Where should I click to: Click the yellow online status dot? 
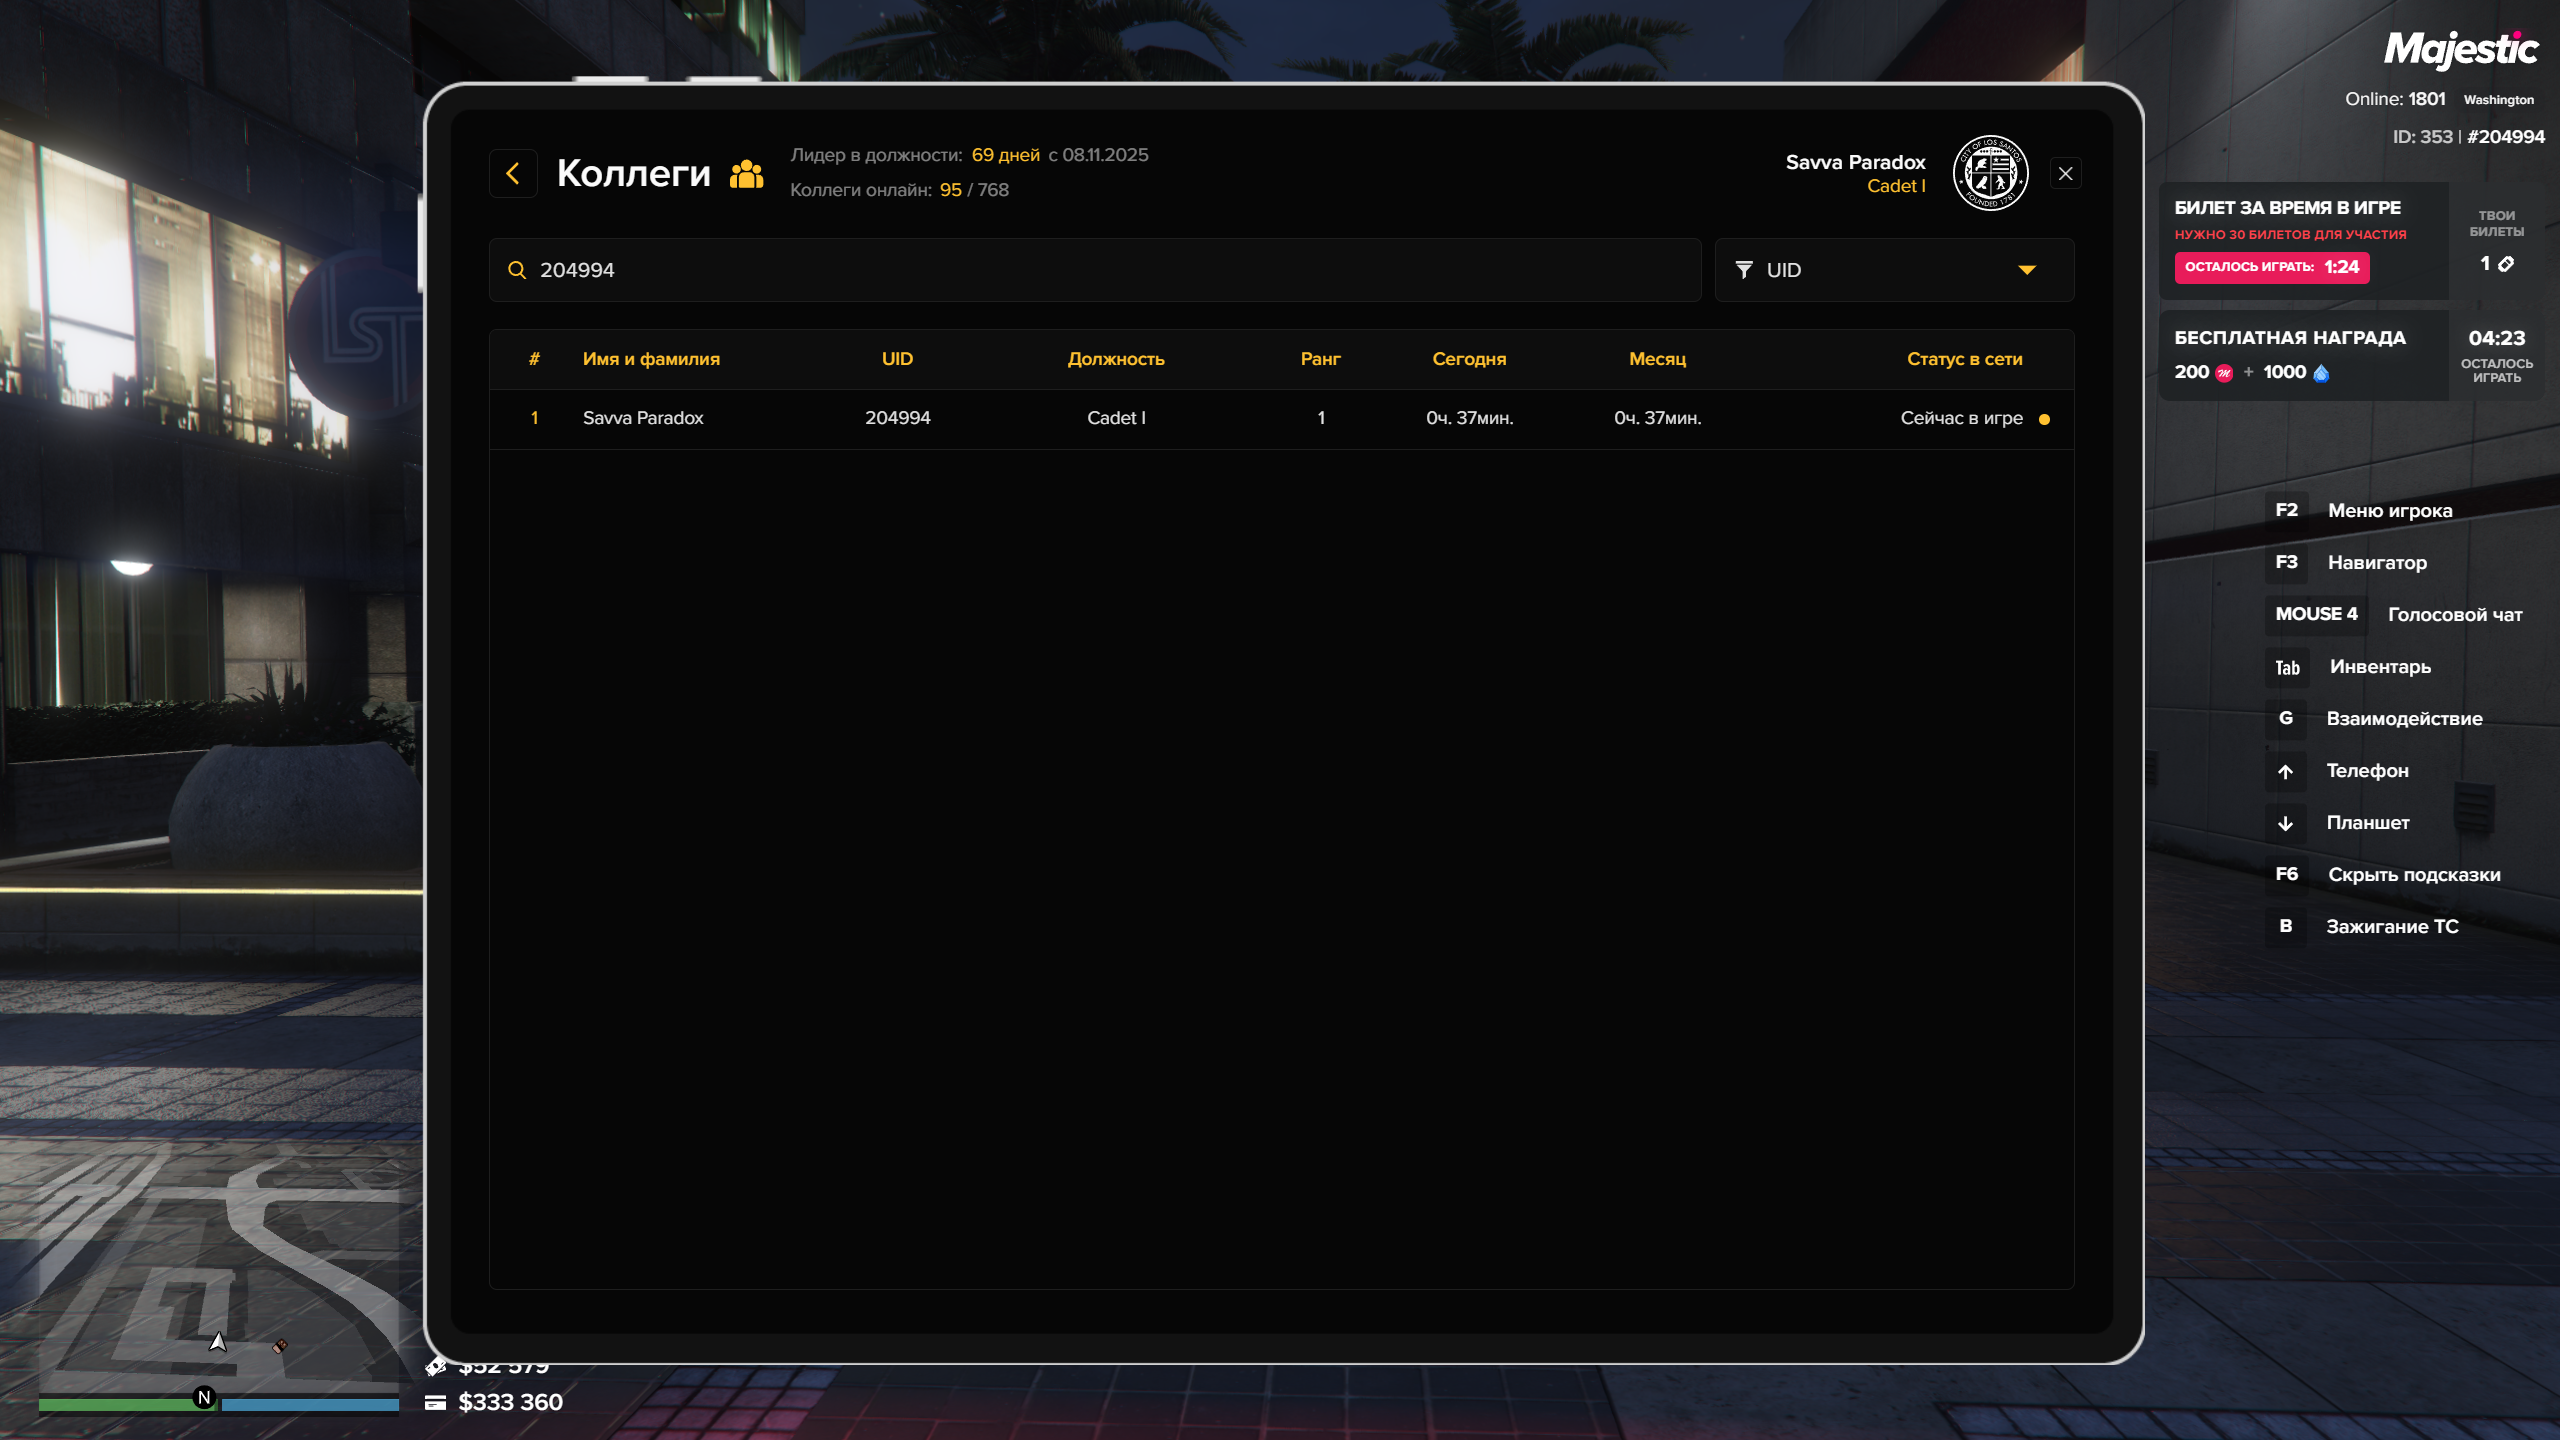coord(2044,419)
